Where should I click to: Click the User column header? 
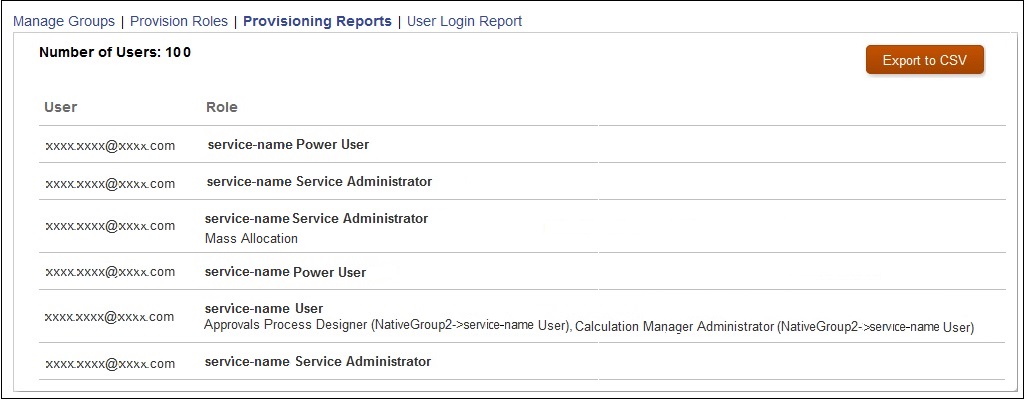tap(61, 107)
